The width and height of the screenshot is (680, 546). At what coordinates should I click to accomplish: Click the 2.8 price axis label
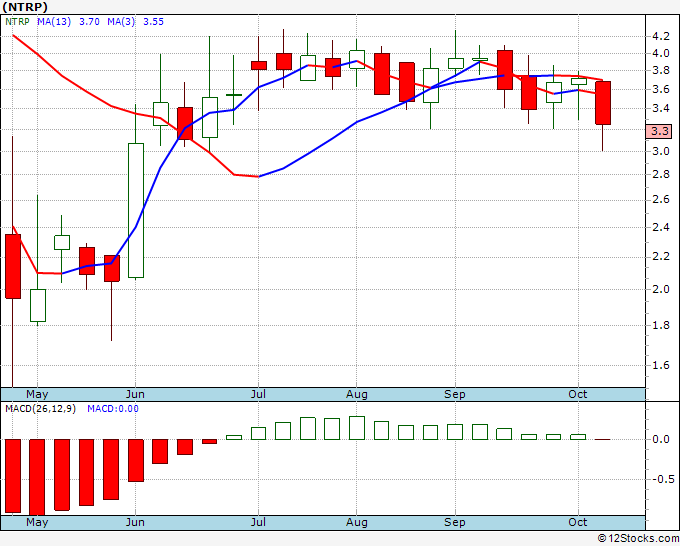tap(660, 174)
